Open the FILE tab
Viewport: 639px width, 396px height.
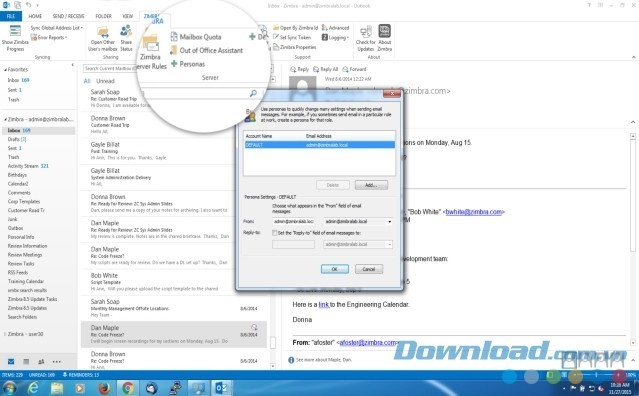click(11, 16)
